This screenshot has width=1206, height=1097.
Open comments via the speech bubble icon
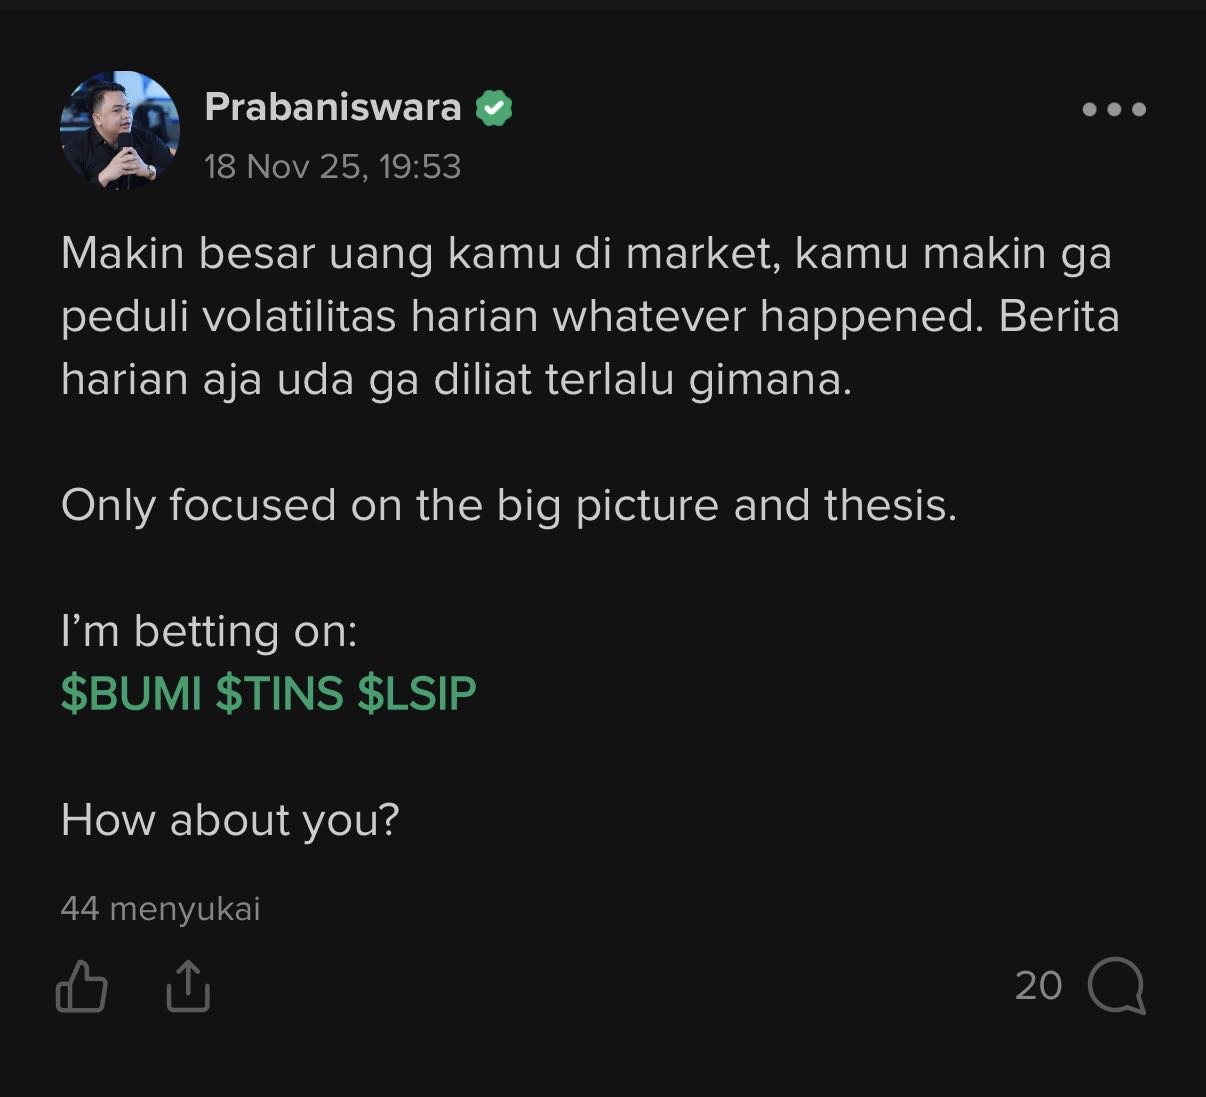tap(1116, 986)
